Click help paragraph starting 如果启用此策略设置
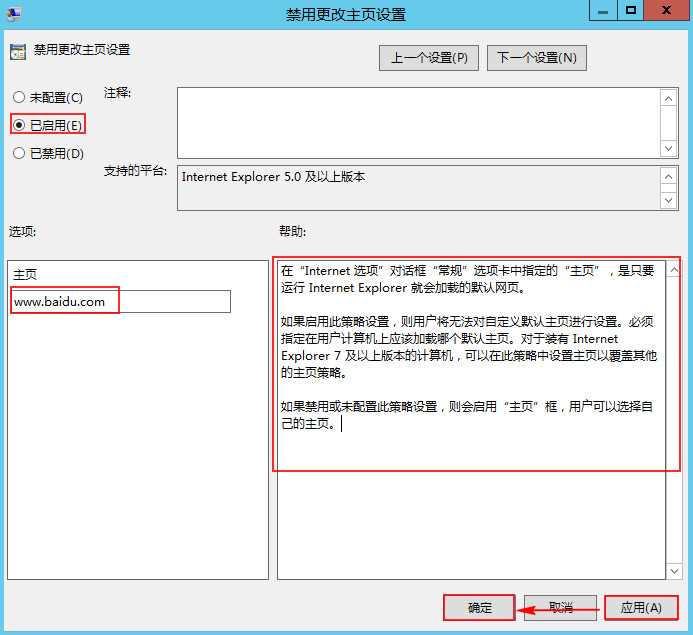Screen dimensions: 693x635 468,347
